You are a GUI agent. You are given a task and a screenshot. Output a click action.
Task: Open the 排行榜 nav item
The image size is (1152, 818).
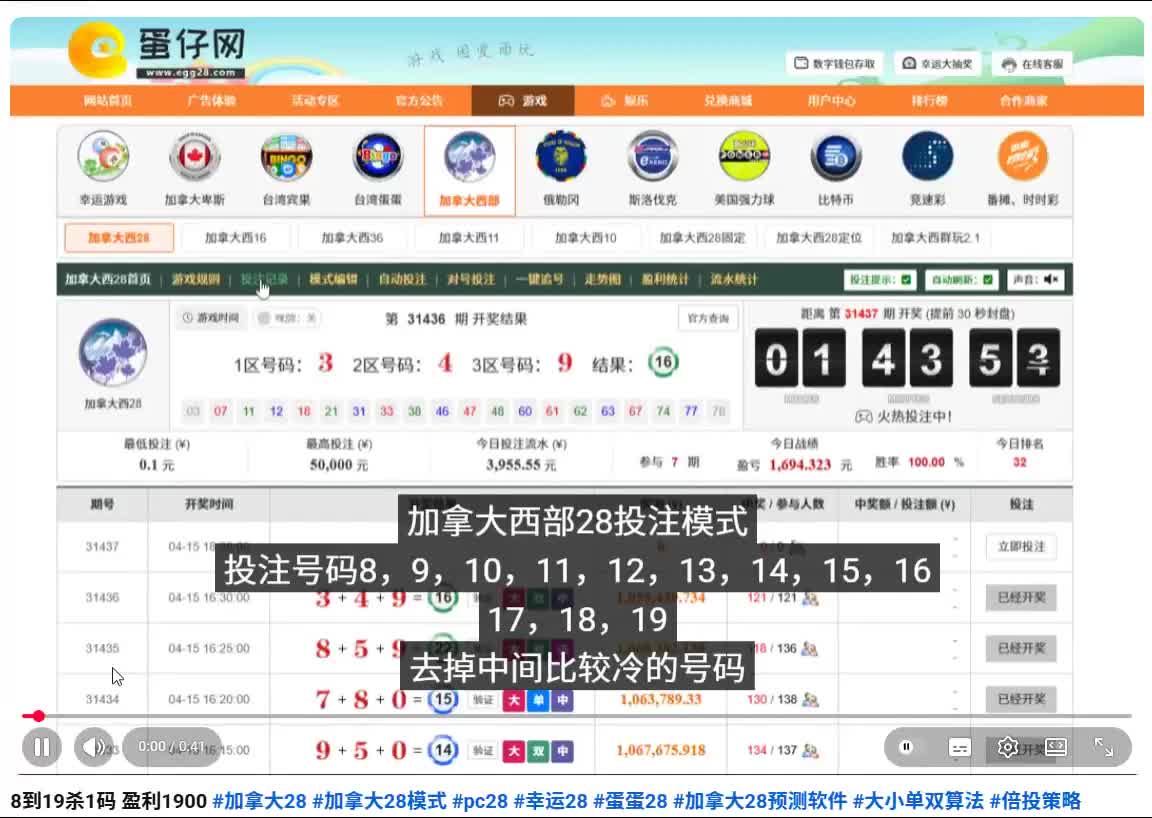coord(929,101)
